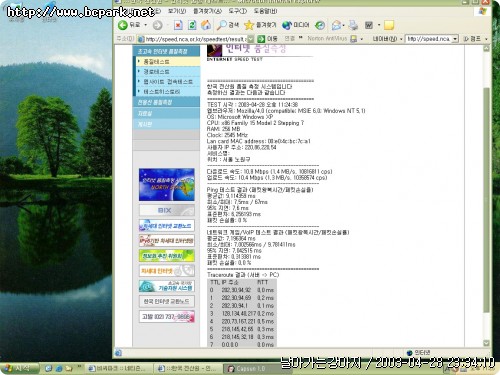Screen dimensions: 500x375
Task: Select the 품질테스트 sidebar menu item
Action: click(x=167, y=62)
